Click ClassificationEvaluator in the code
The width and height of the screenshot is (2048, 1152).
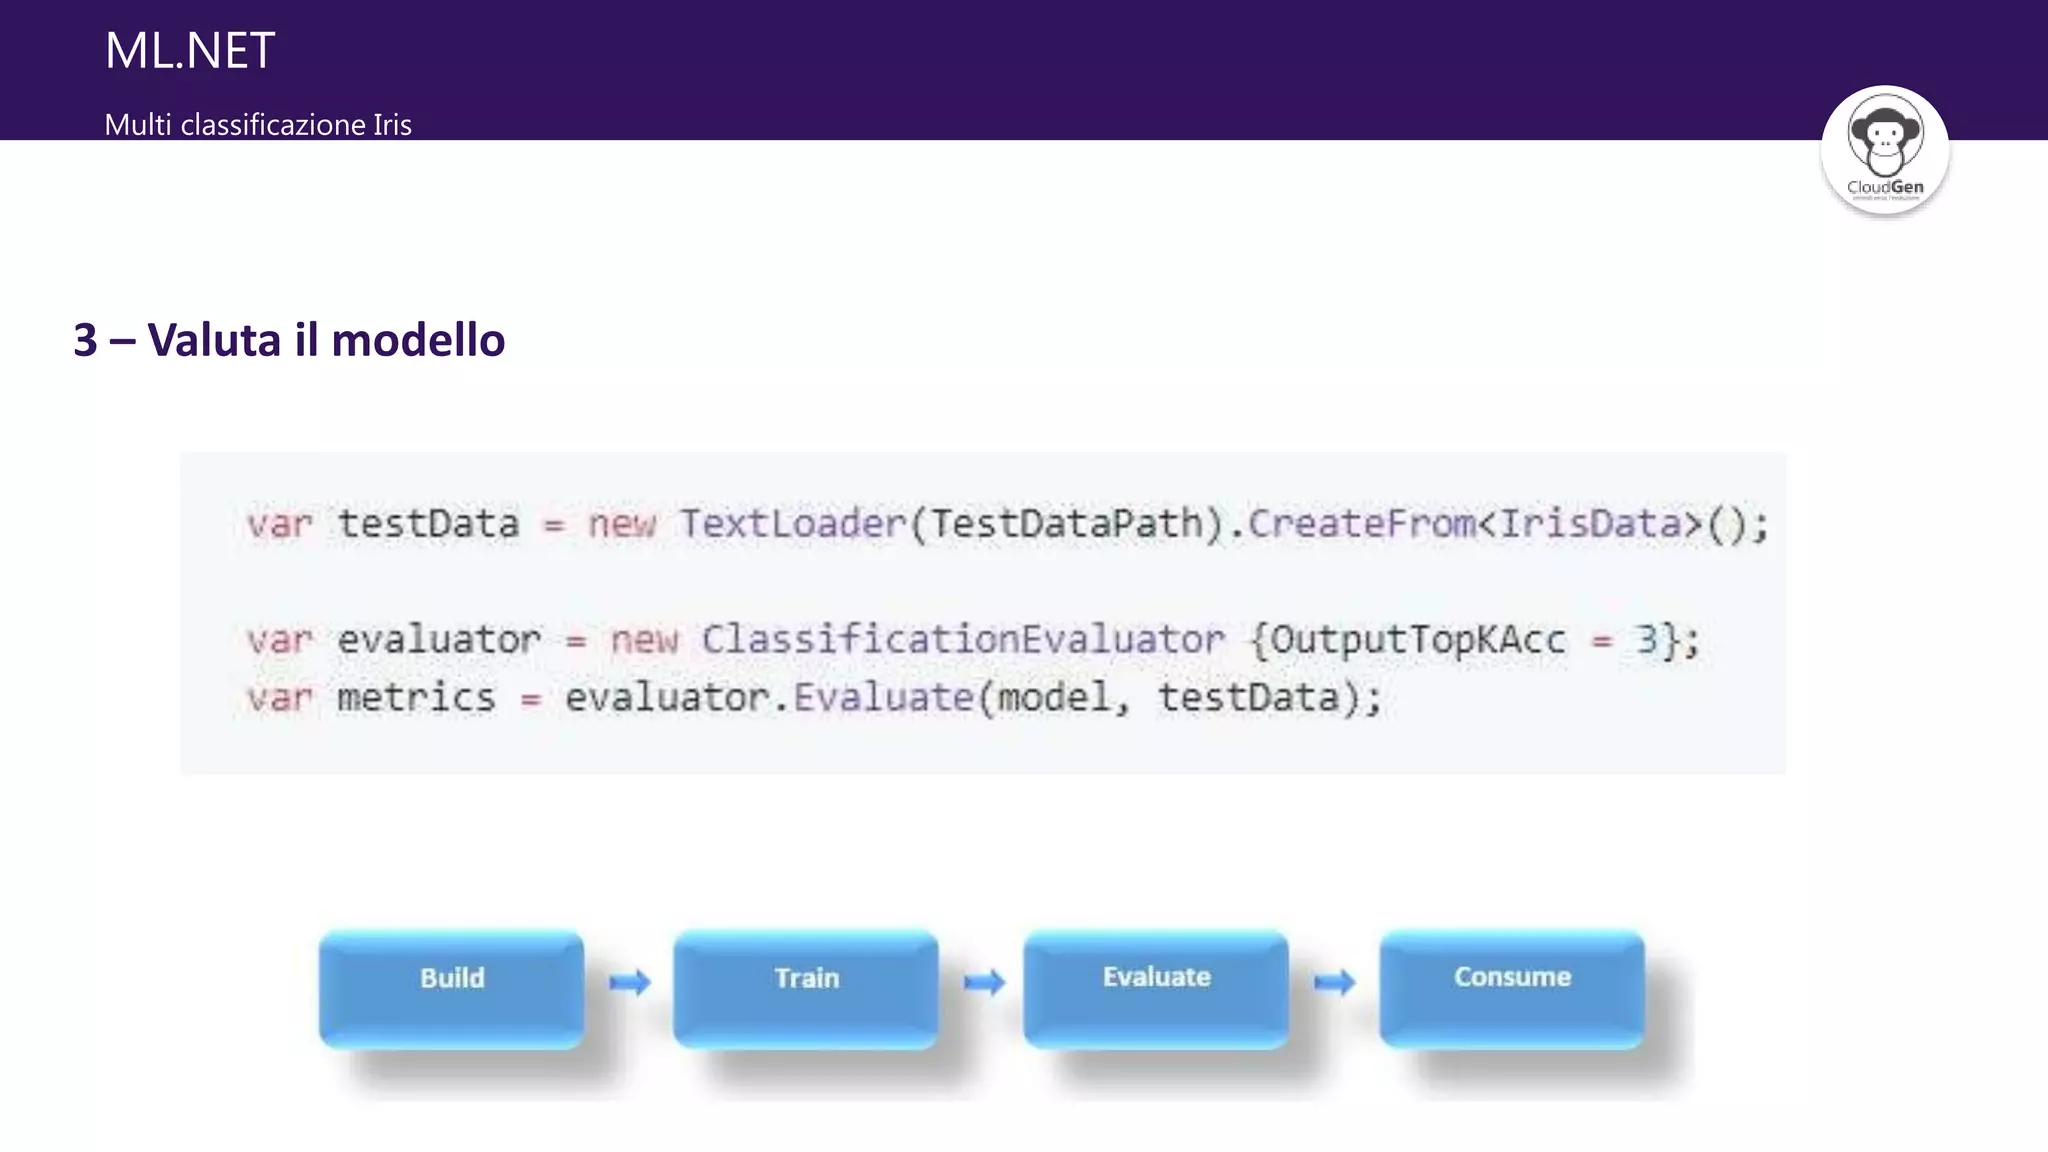click(x=963, y=640)
